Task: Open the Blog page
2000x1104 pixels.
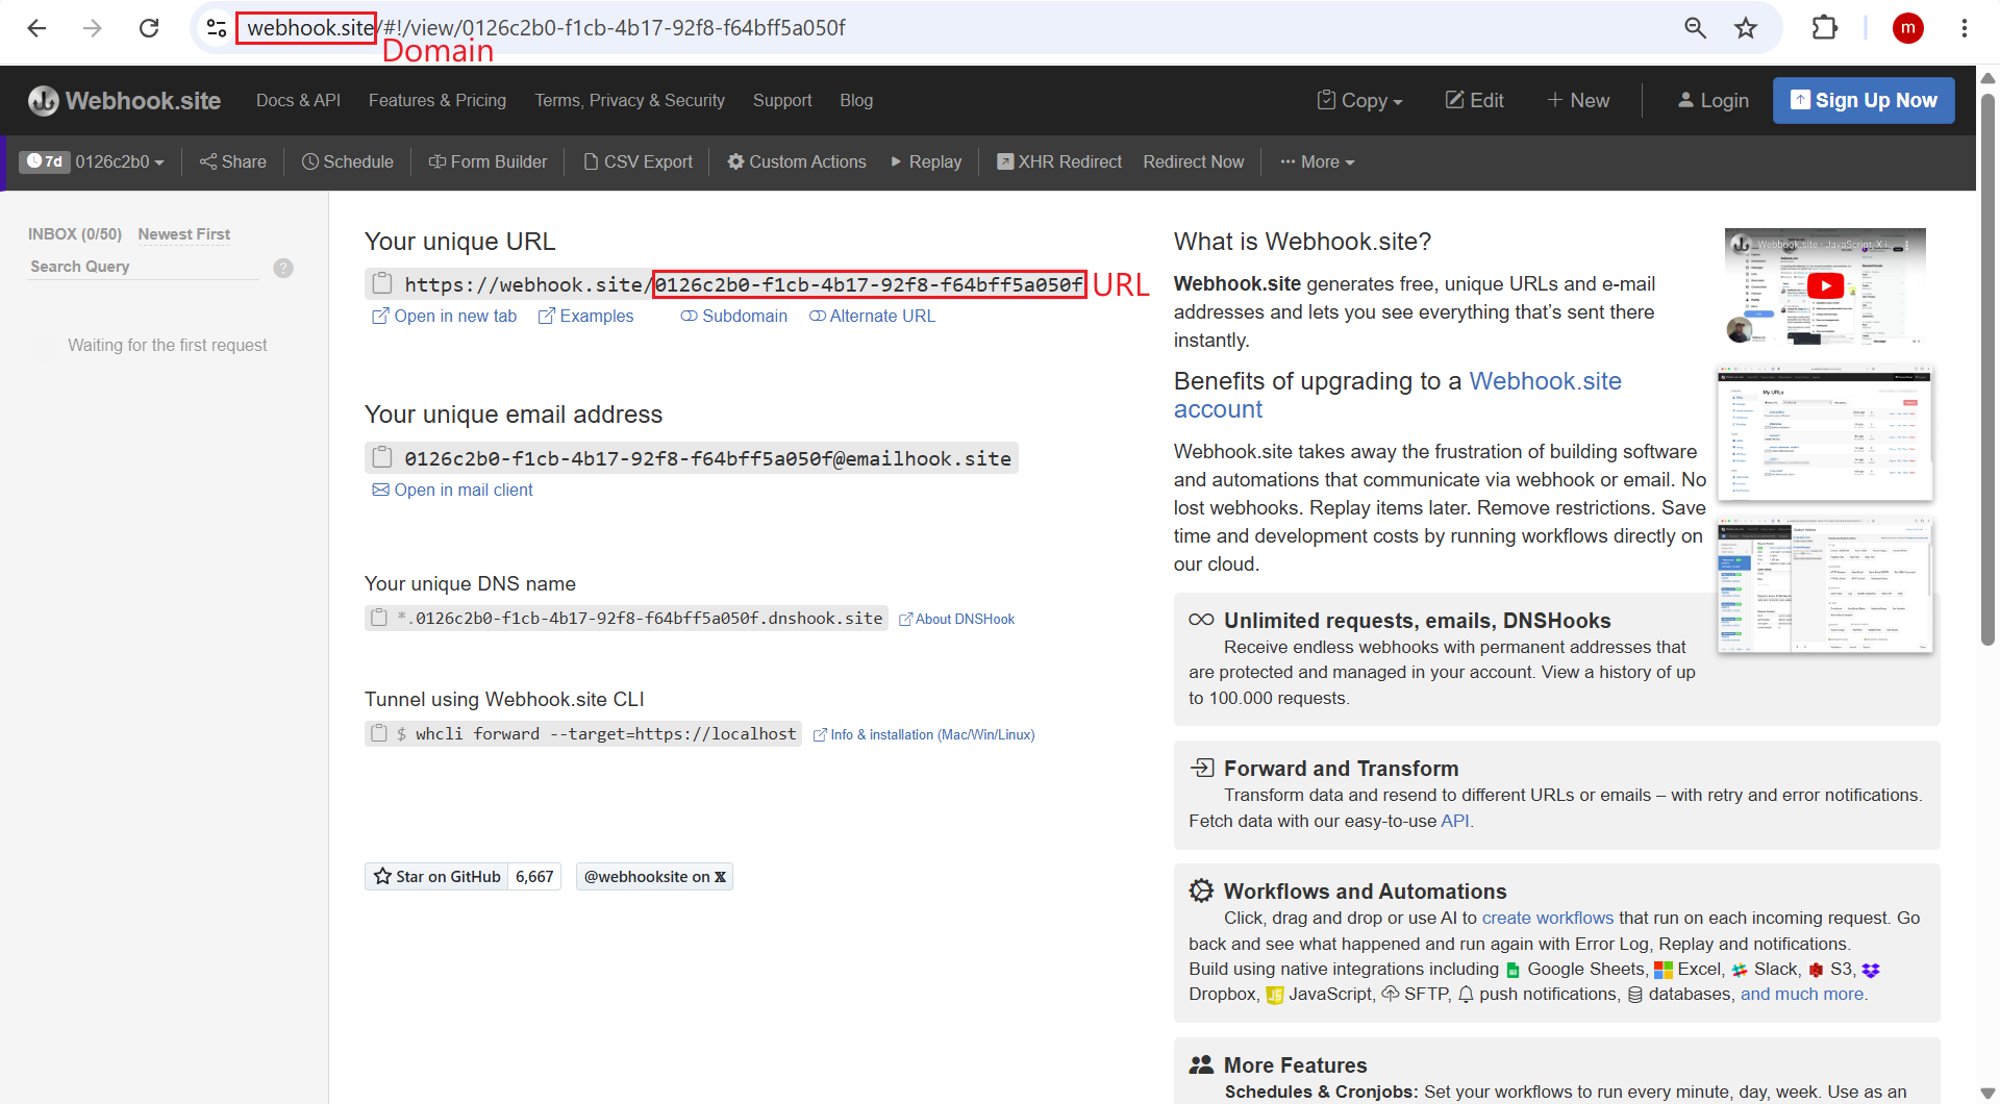Action: (x=856, y=100)
